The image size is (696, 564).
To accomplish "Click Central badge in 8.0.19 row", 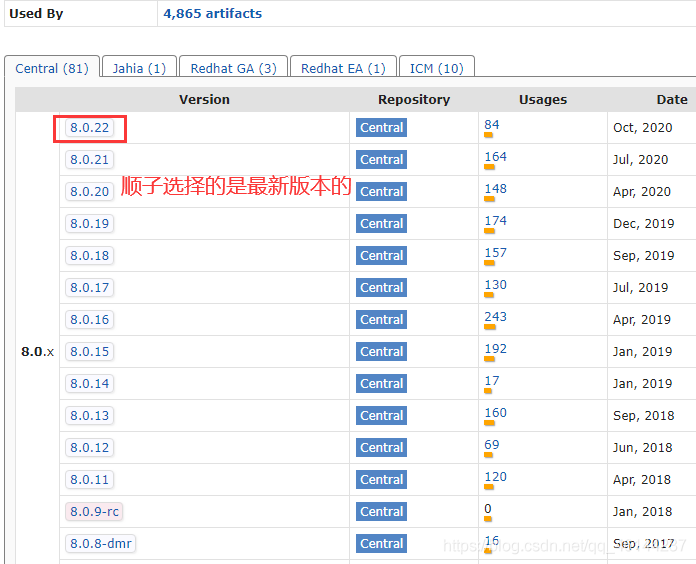I will [381, 224].
